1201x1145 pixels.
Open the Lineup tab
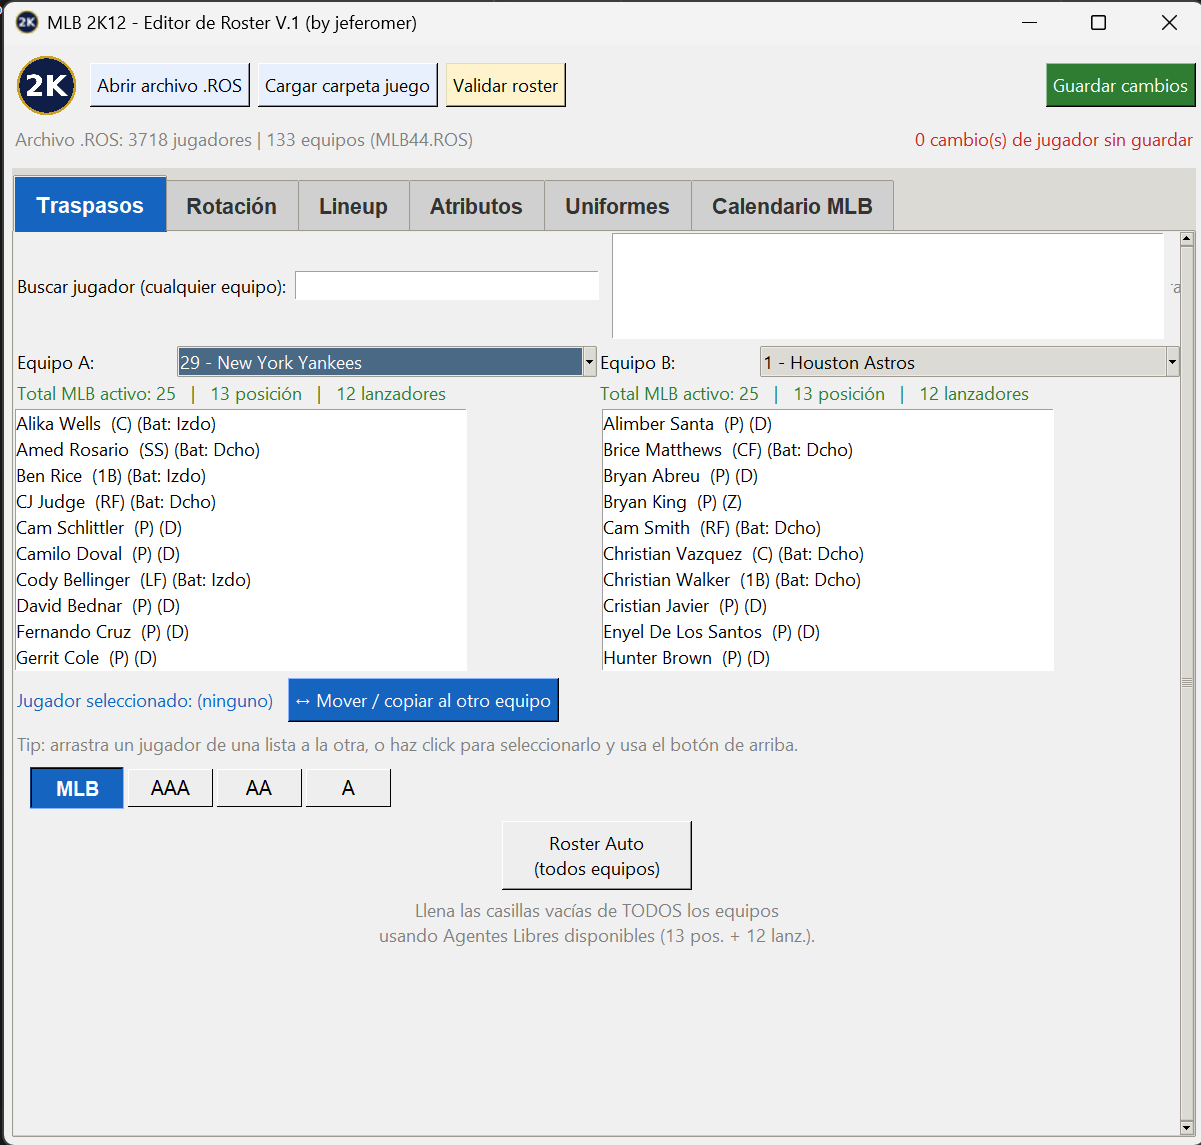tap(353, 206)
